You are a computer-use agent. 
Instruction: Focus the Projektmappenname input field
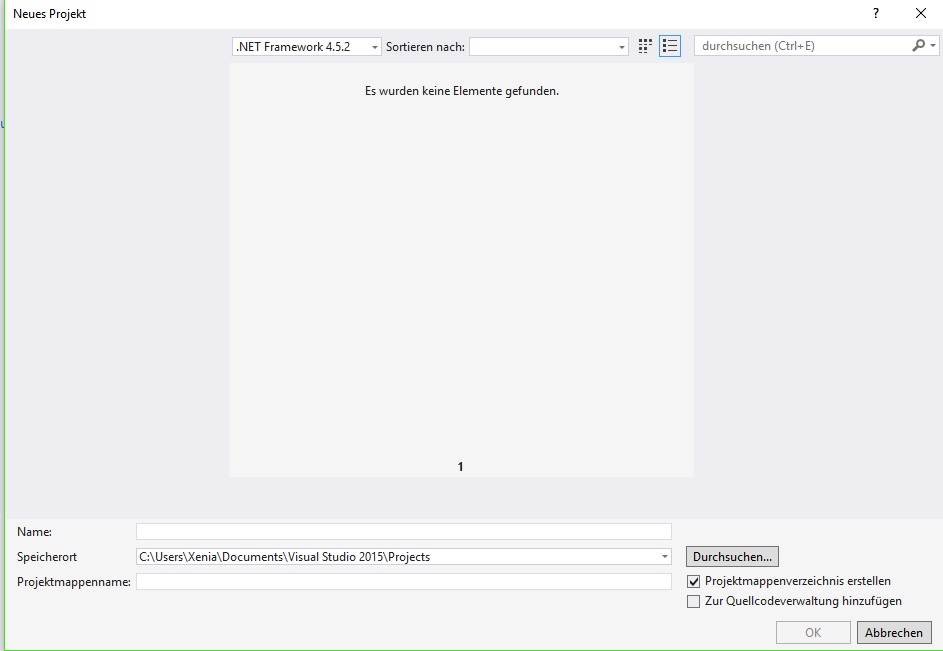tap(404, 581)
